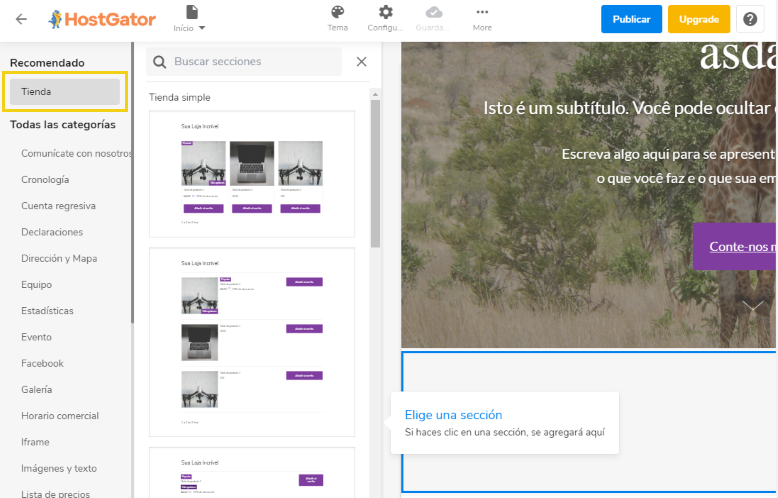778x498 pixels.
Task: Select the Equipo category
Action: pyautogui.click(x=37, y=285)
